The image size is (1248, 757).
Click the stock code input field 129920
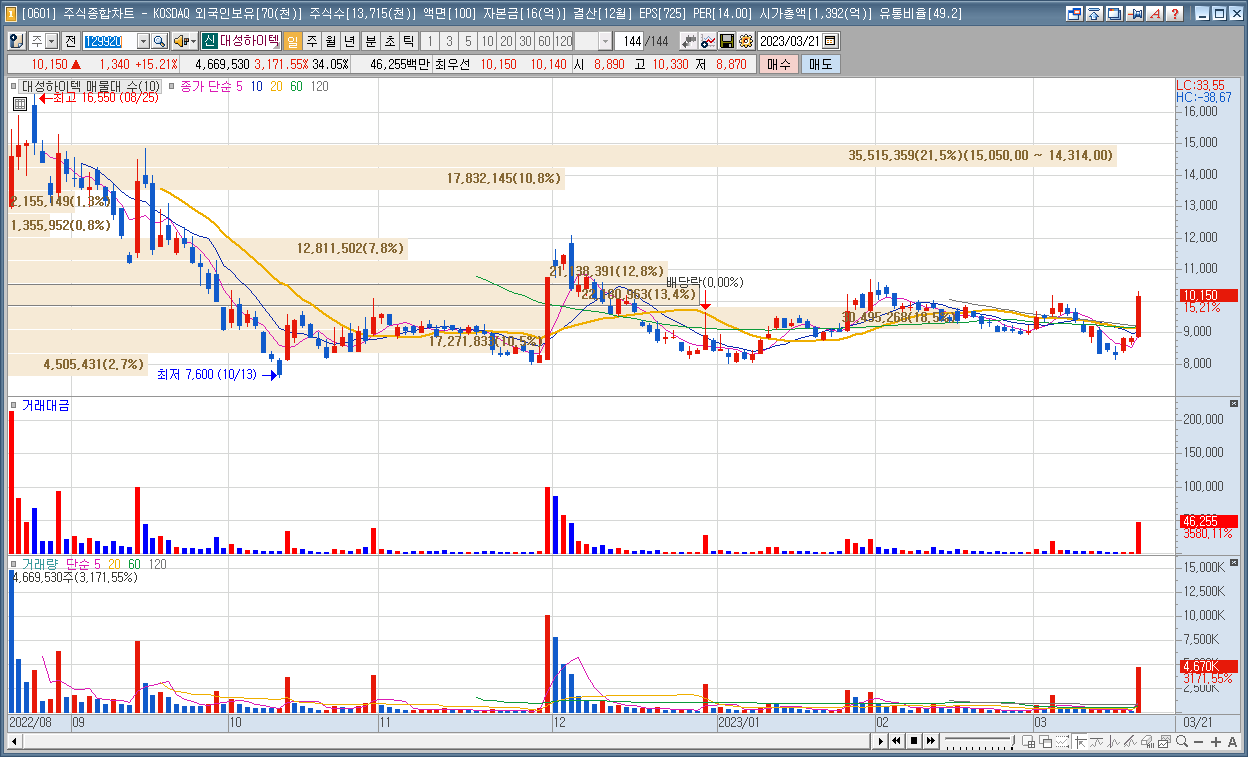pos(109,41)
